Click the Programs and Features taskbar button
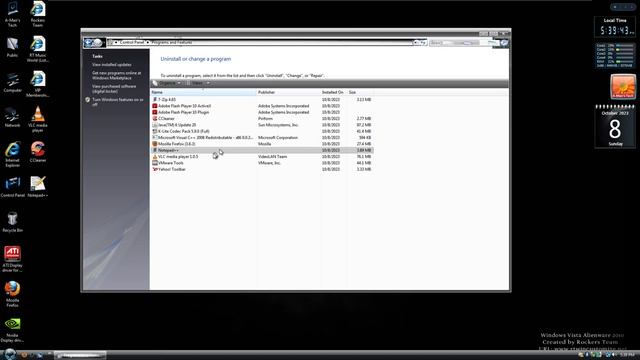640x360 pixels. click(80, 356)
